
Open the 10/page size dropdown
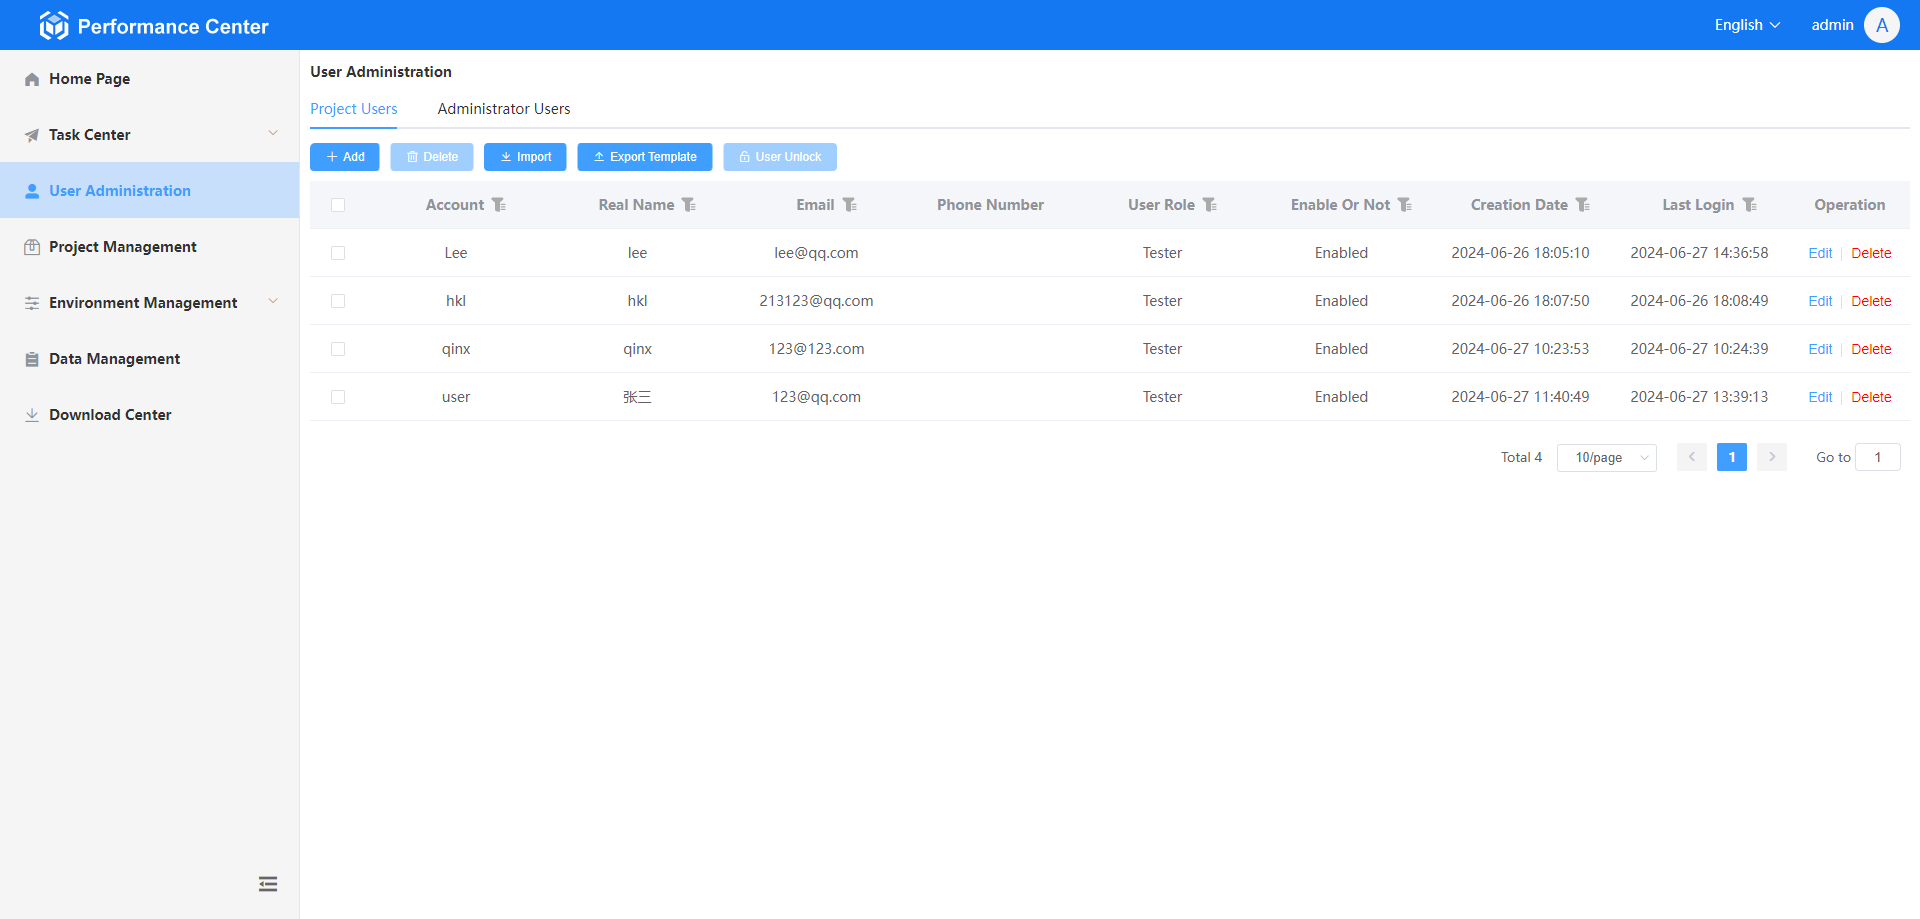pyautogui.click(x=1606, y=458)
